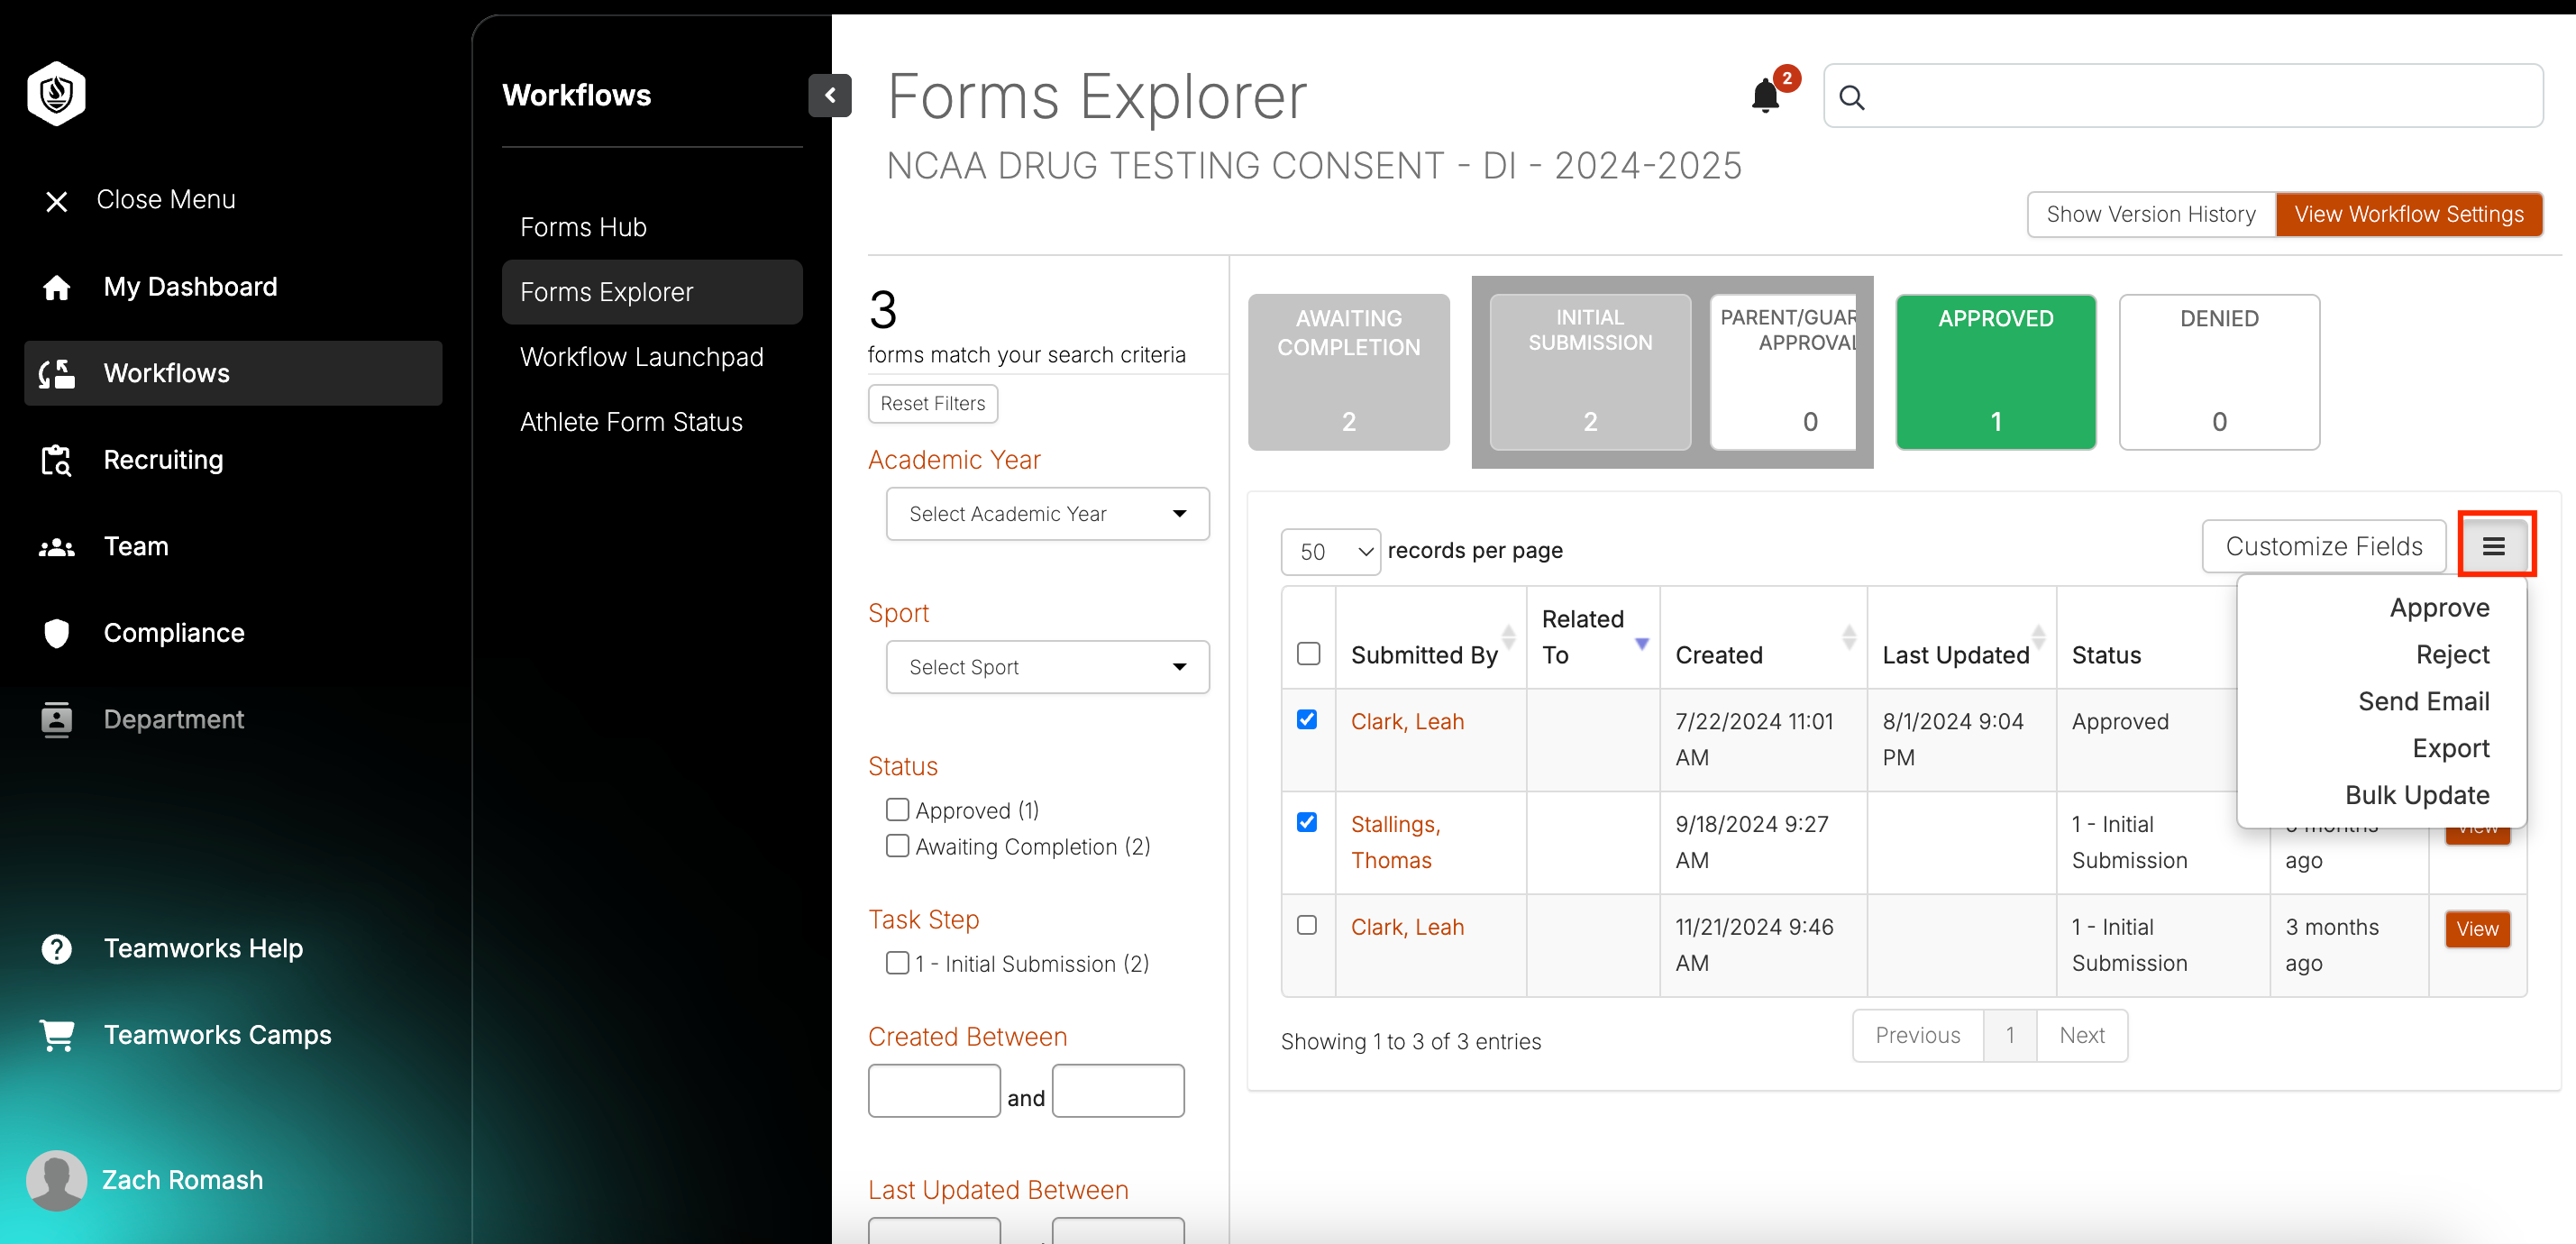Click the Customize Fields button

[2324, 546]
